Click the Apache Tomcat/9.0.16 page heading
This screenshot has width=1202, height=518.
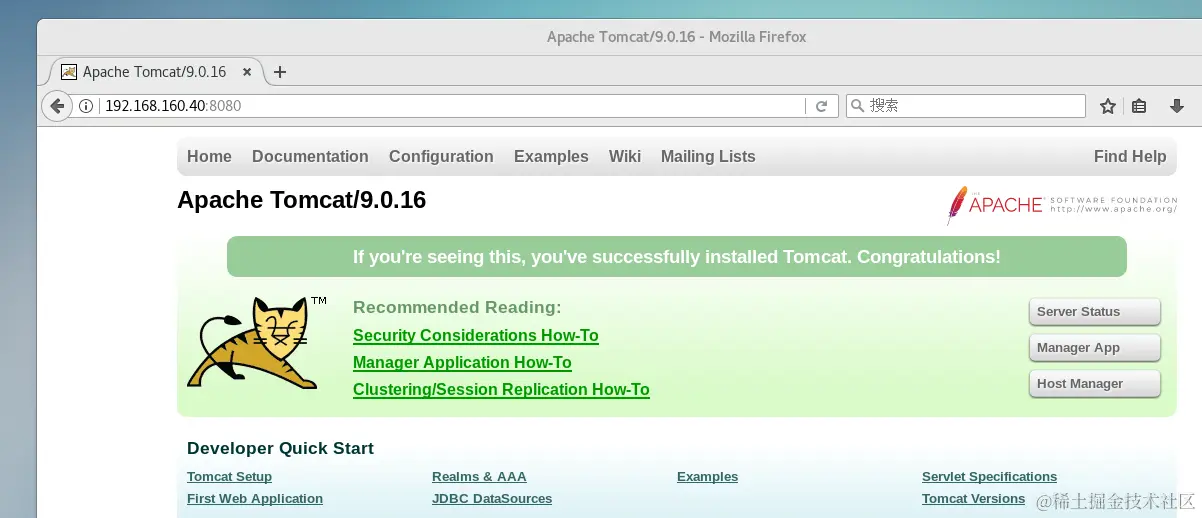(x=301, y=200)
